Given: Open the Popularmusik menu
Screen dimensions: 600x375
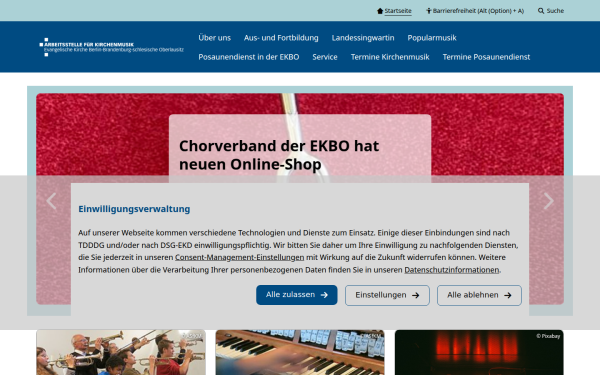Looking at the screenshot, I should coord(432,38).
